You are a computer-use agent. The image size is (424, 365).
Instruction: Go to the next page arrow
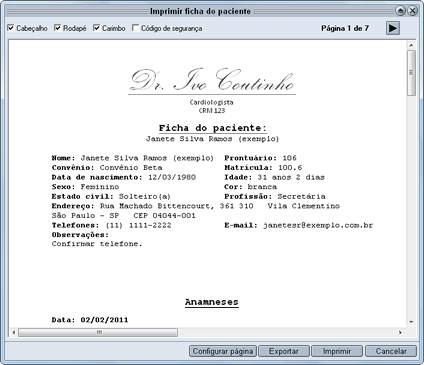[x=393, y=28]
